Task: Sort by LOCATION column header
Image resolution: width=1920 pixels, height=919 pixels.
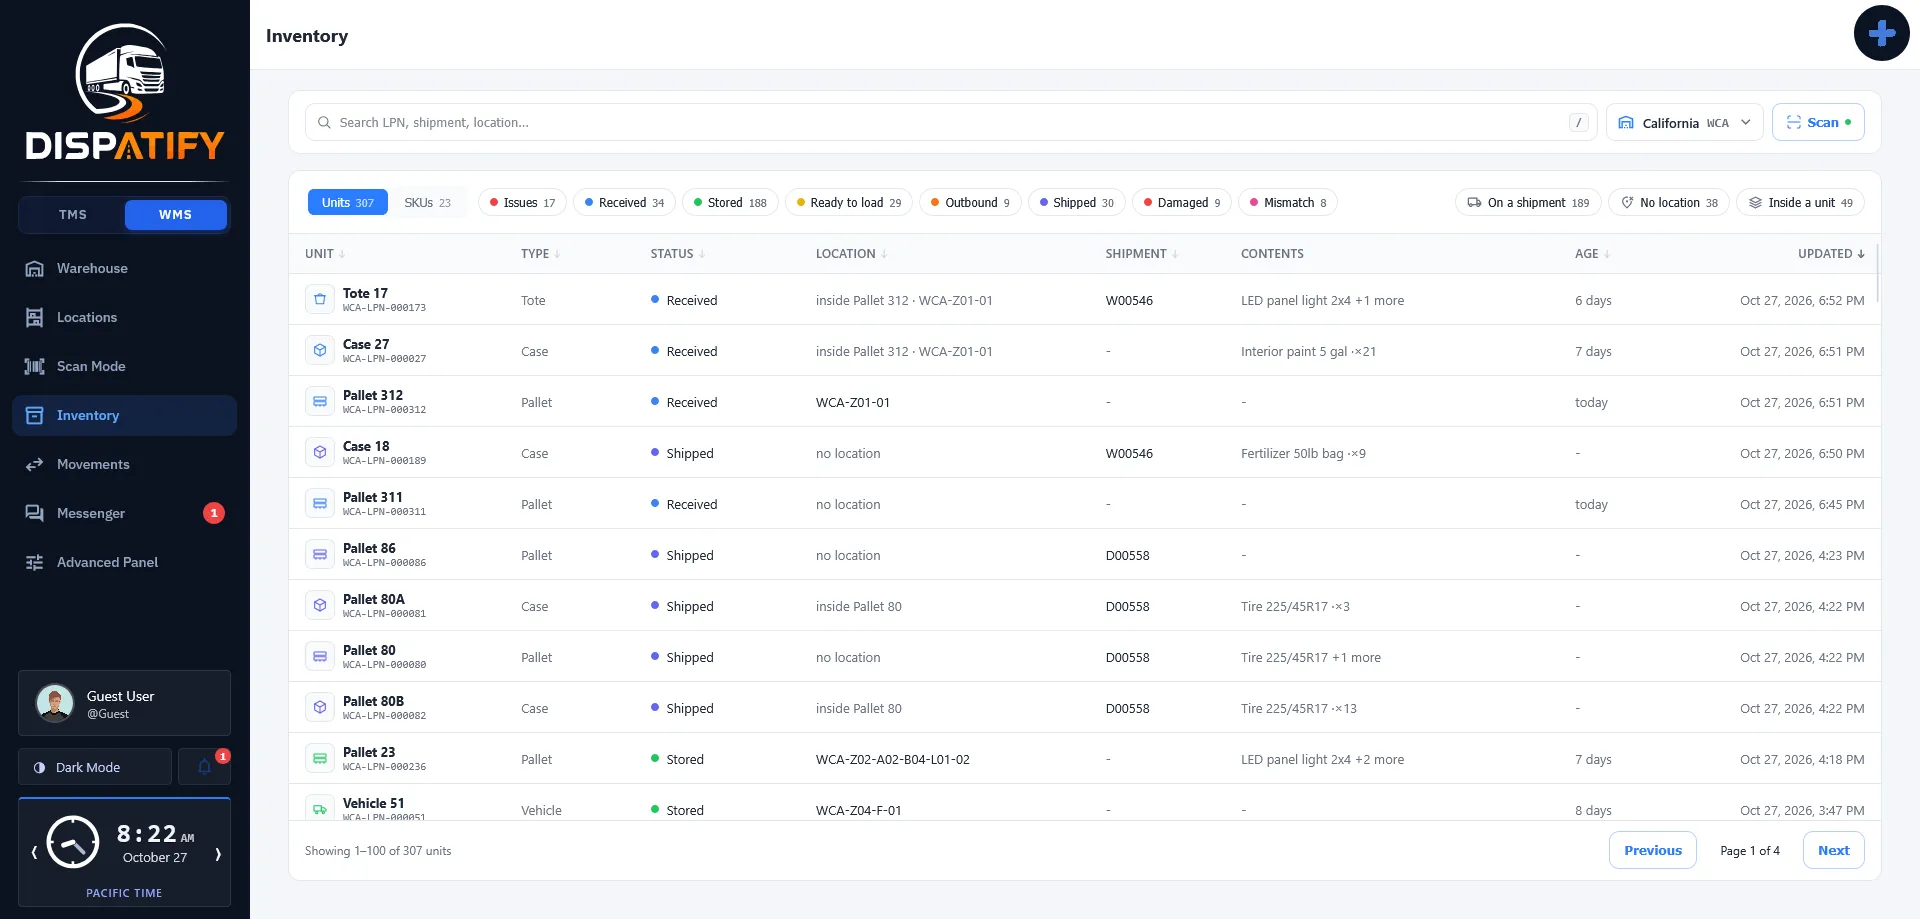Action: (851, 254)
